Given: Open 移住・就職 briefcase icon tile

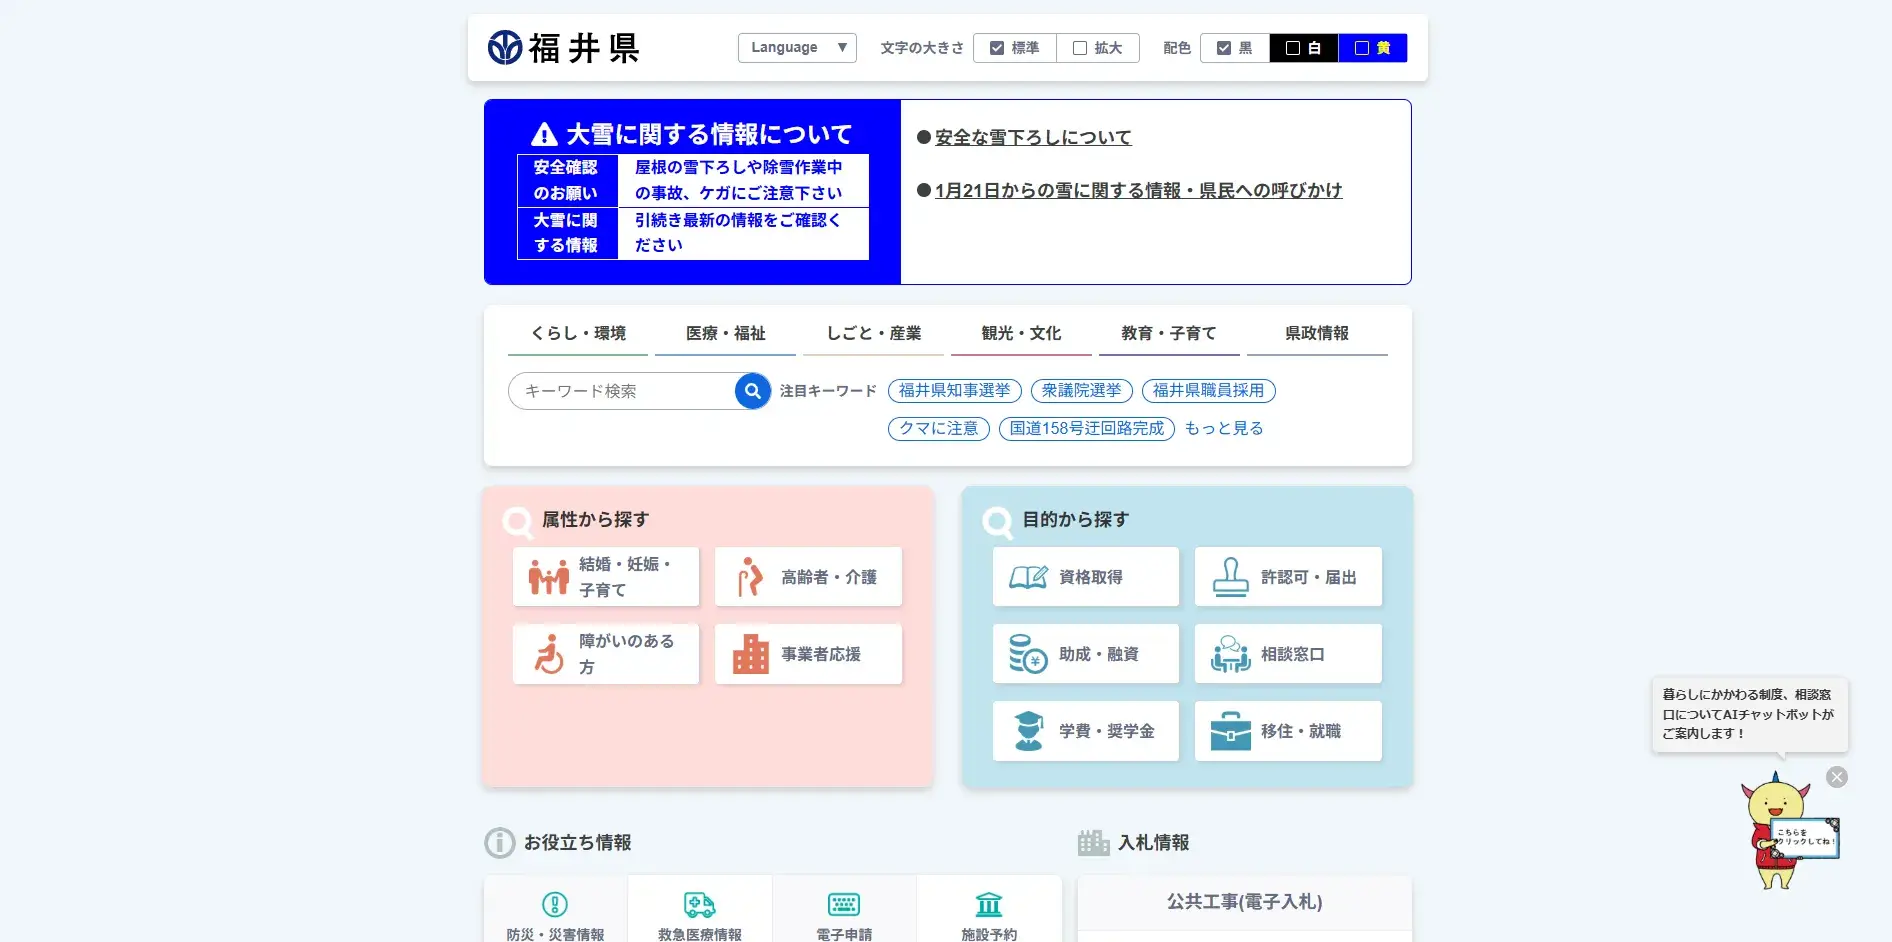Looking at the screenshot, I should pyautogui.click(x=1230, y=731).
